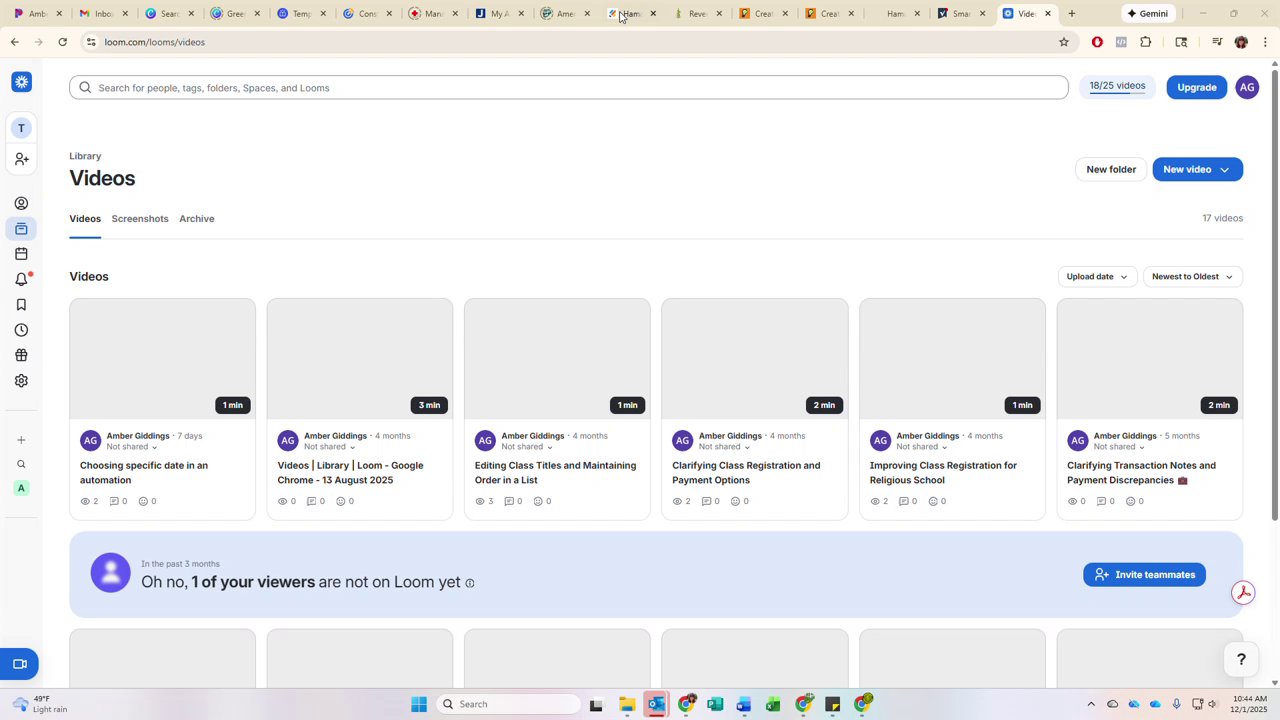Click the Library breadcrumb text
The width and height of the screenshot is (1280, 720).
pyautogui.click(x=85, y=156)
